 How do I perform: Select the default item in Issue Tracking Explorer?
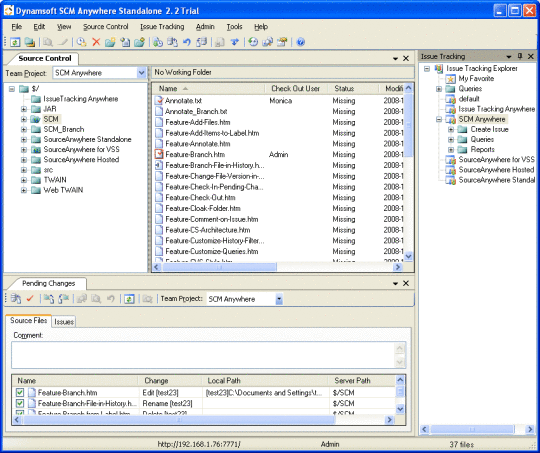click(469, 99)
